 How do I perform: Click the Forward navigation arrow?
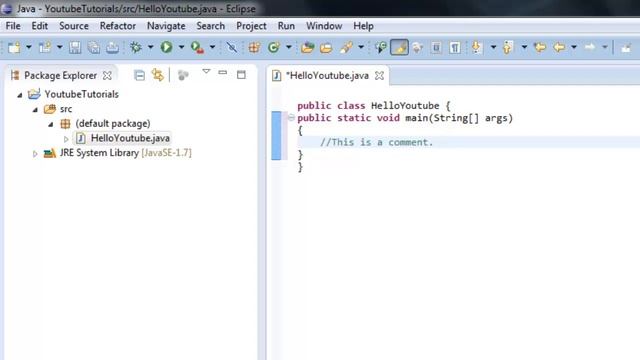click(x=590, y=47)
